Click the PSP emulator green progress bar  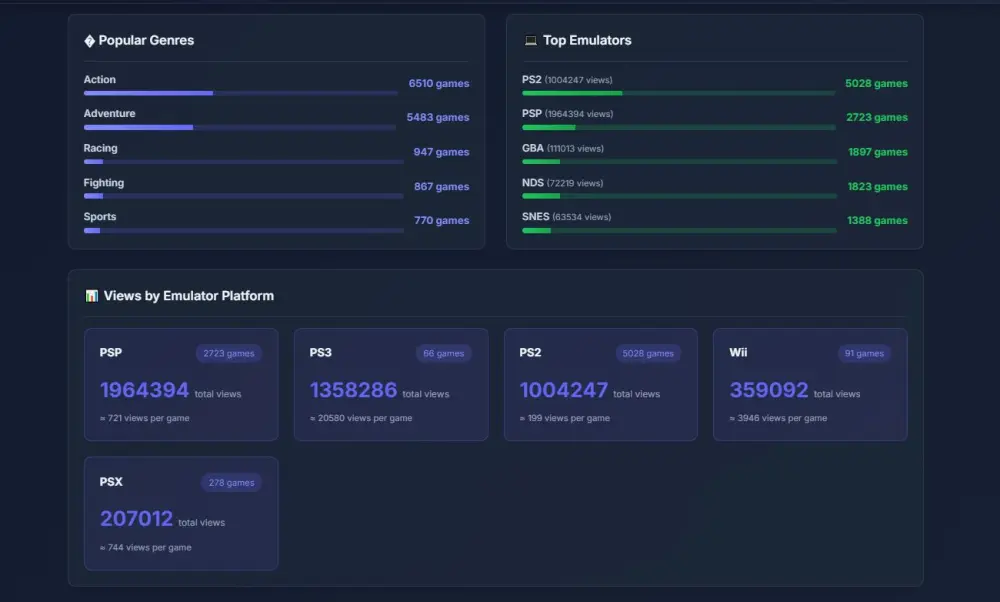click(x=679, y=128)
